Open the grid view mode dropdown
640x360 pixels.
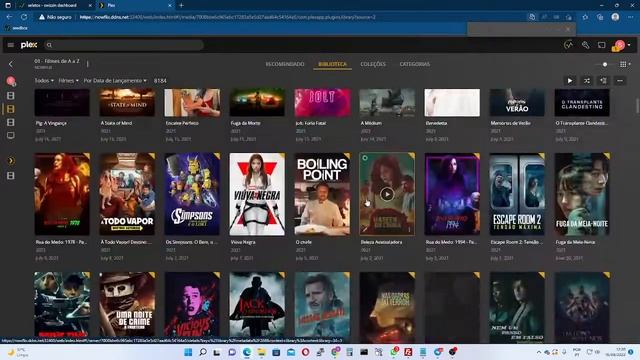click(625, 64)
